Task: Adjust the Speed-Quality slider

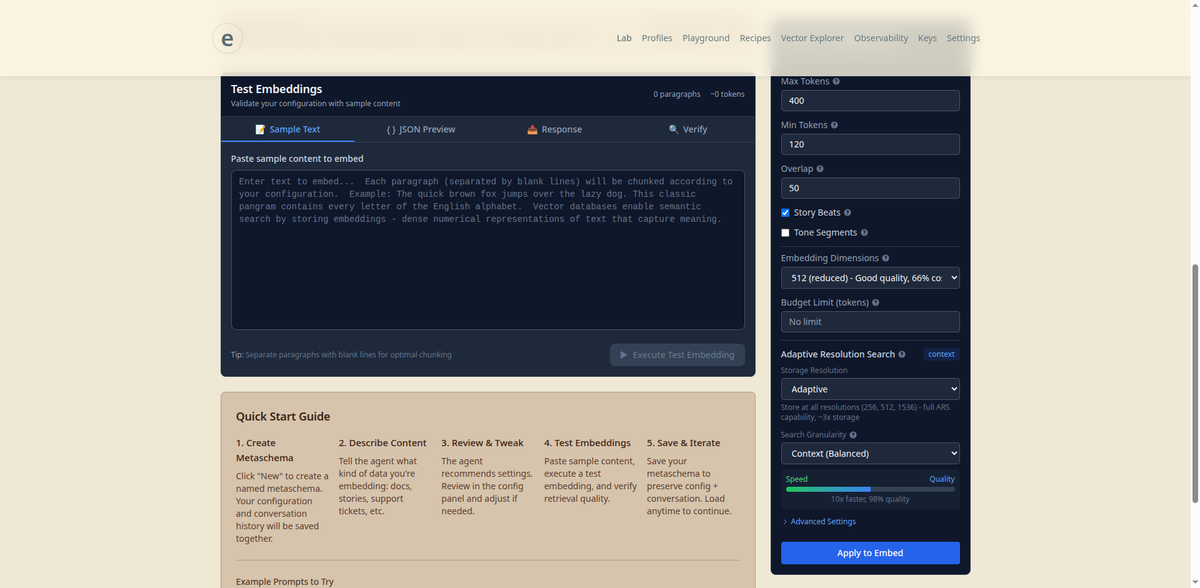Action: pos(869,488)
